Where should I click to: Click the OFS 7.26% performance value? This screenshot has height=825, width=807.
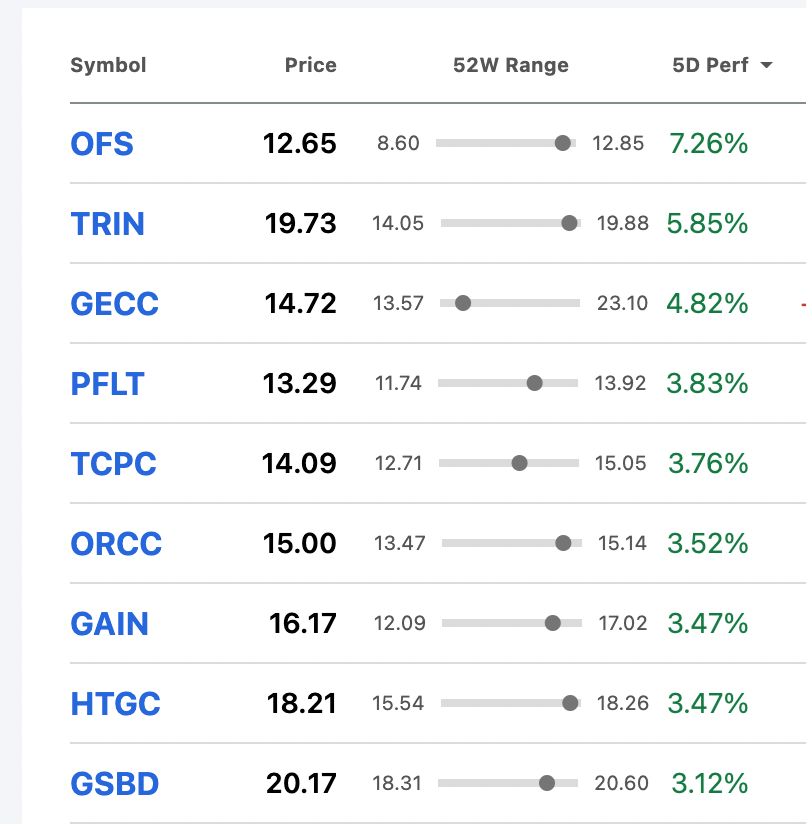[x=708, y=144]
